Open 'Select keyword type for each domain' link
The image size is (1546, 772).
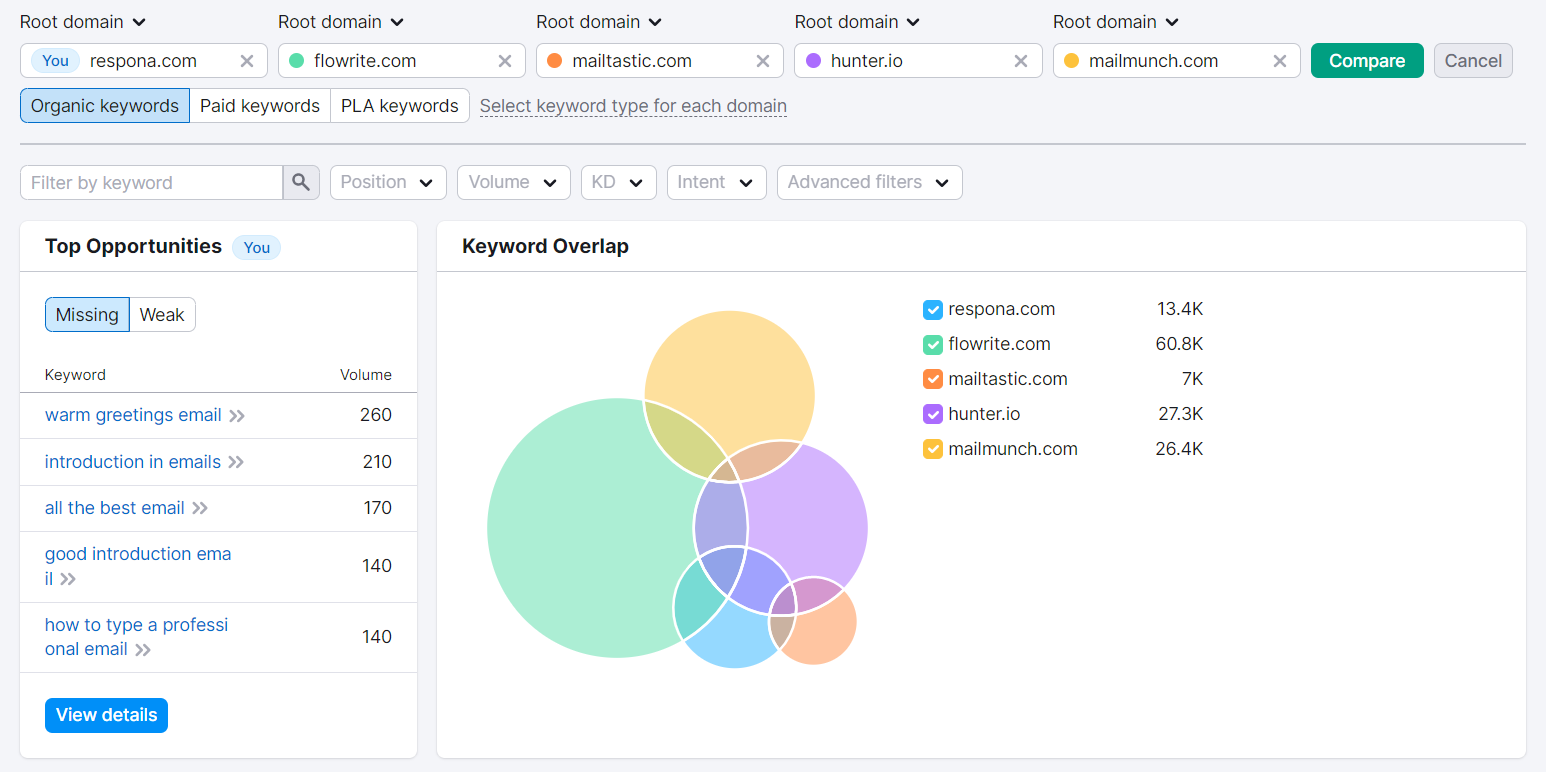[633, 105]
